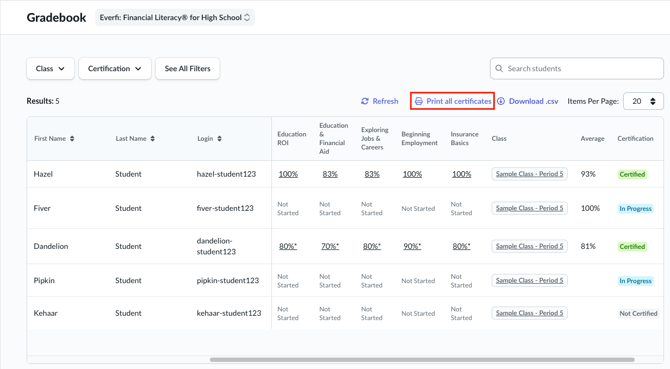Open Dandelion's 70%* score link

[330, 246]
